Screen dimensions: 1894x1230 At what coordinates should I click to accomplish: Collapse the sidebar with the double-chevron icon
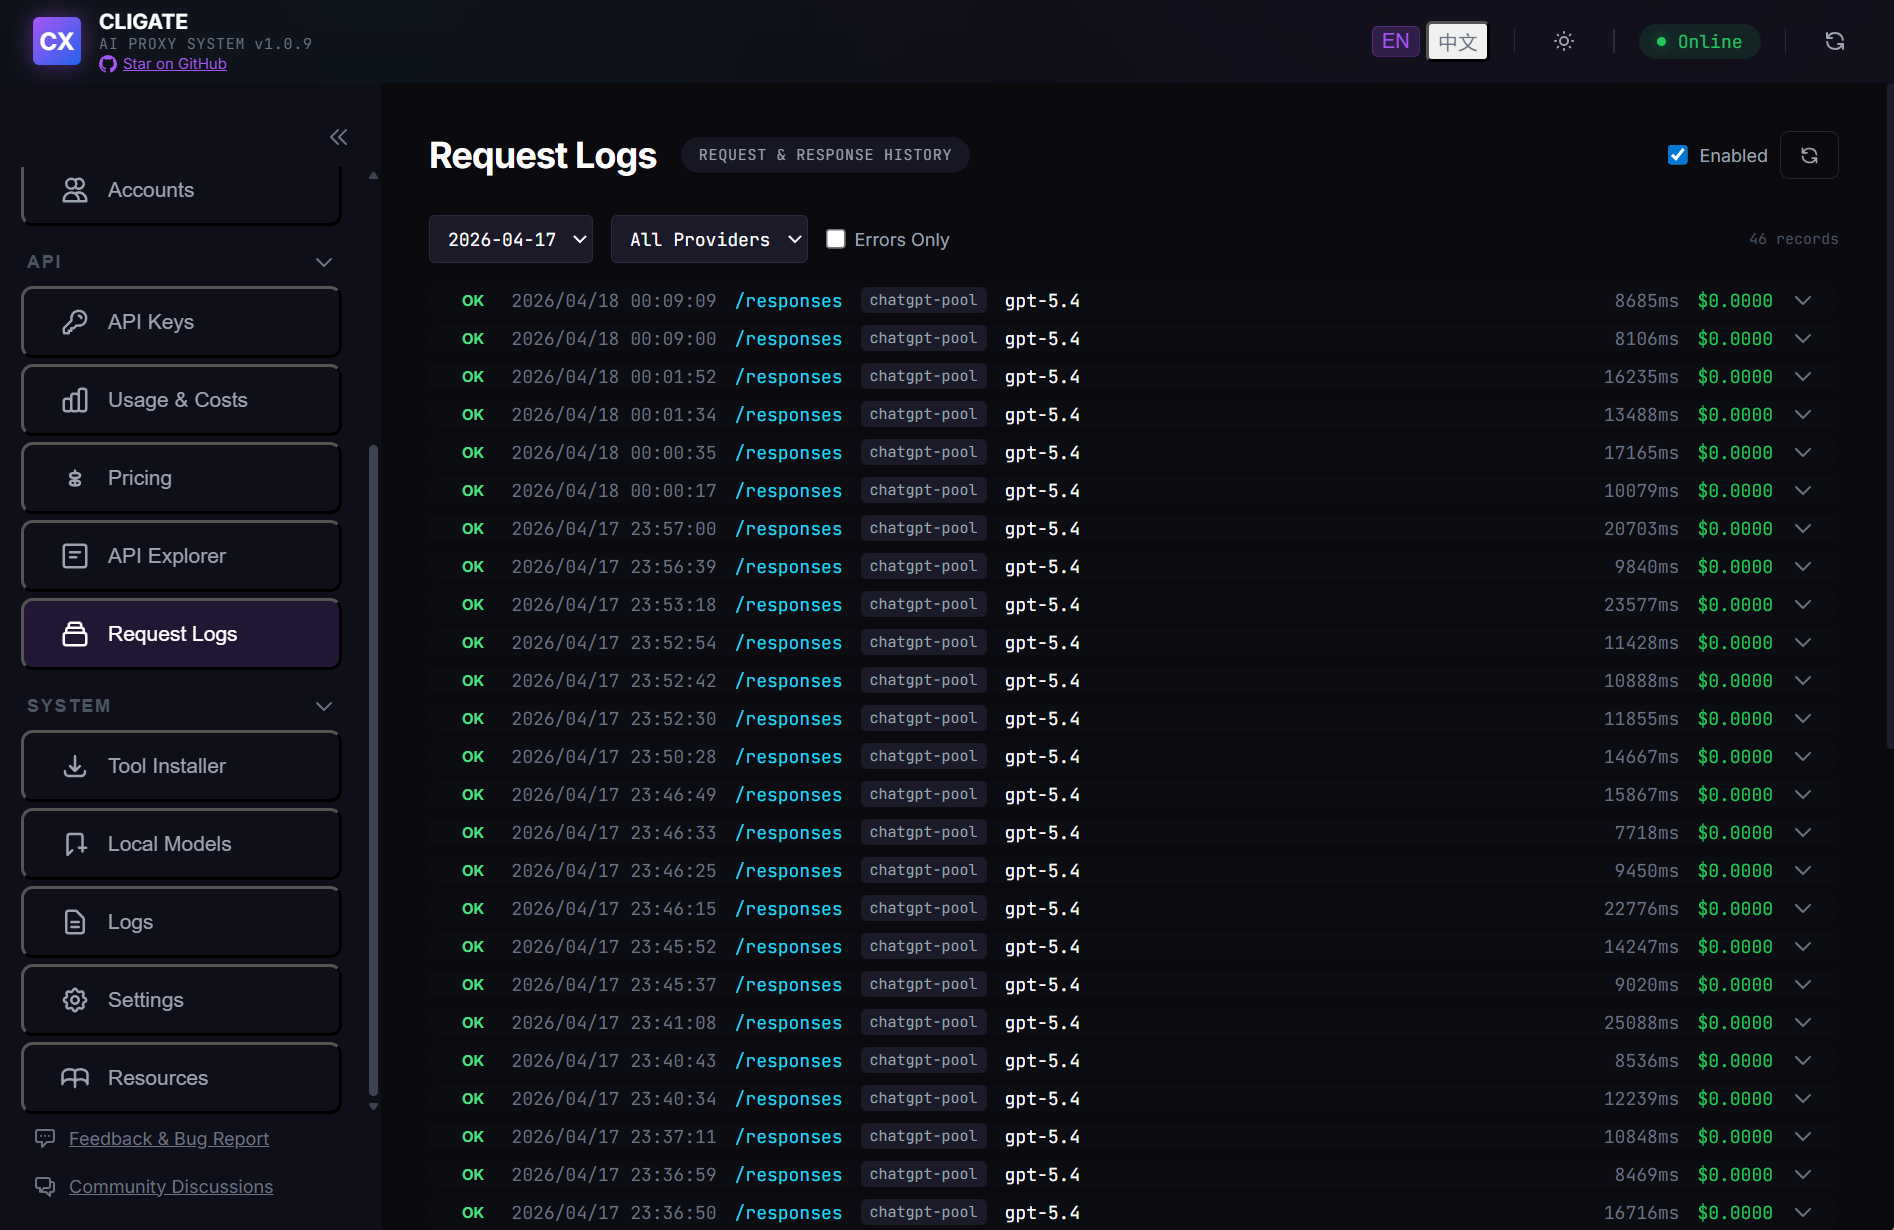tap(339, 137)
